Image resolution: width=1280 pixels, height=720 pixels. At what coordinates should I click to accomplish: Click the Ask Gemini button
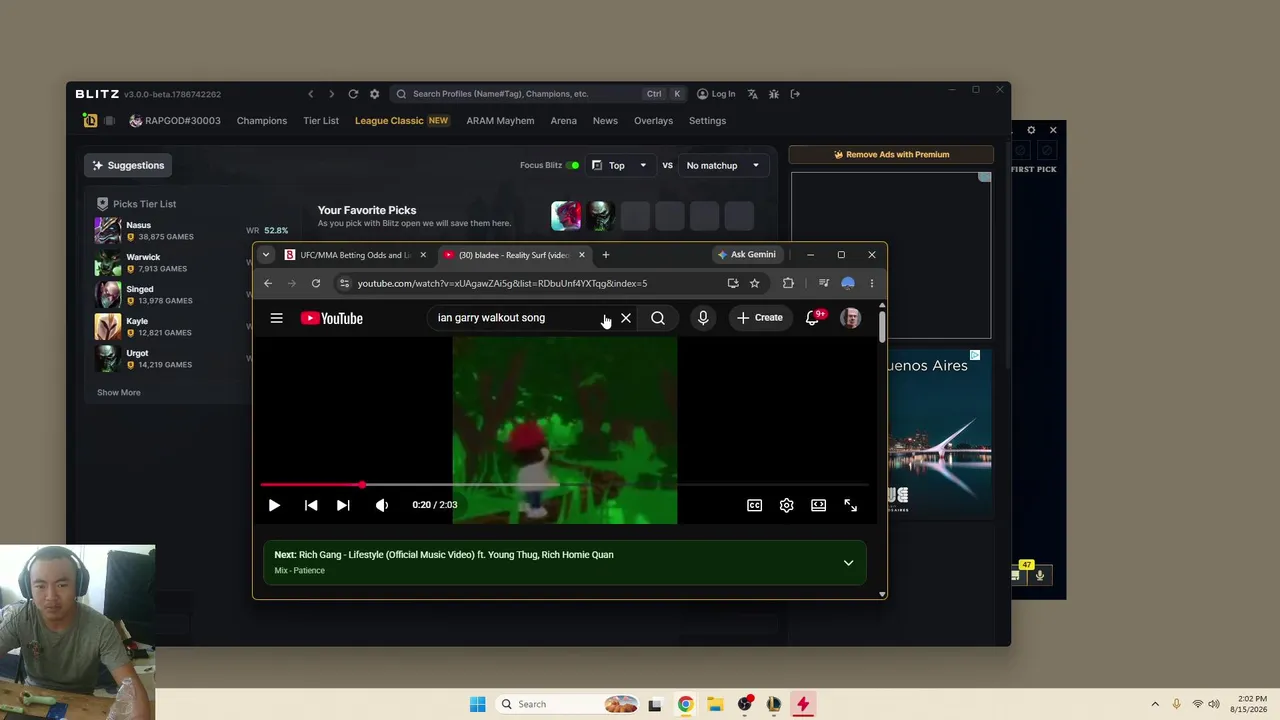(x=747, y=255)
